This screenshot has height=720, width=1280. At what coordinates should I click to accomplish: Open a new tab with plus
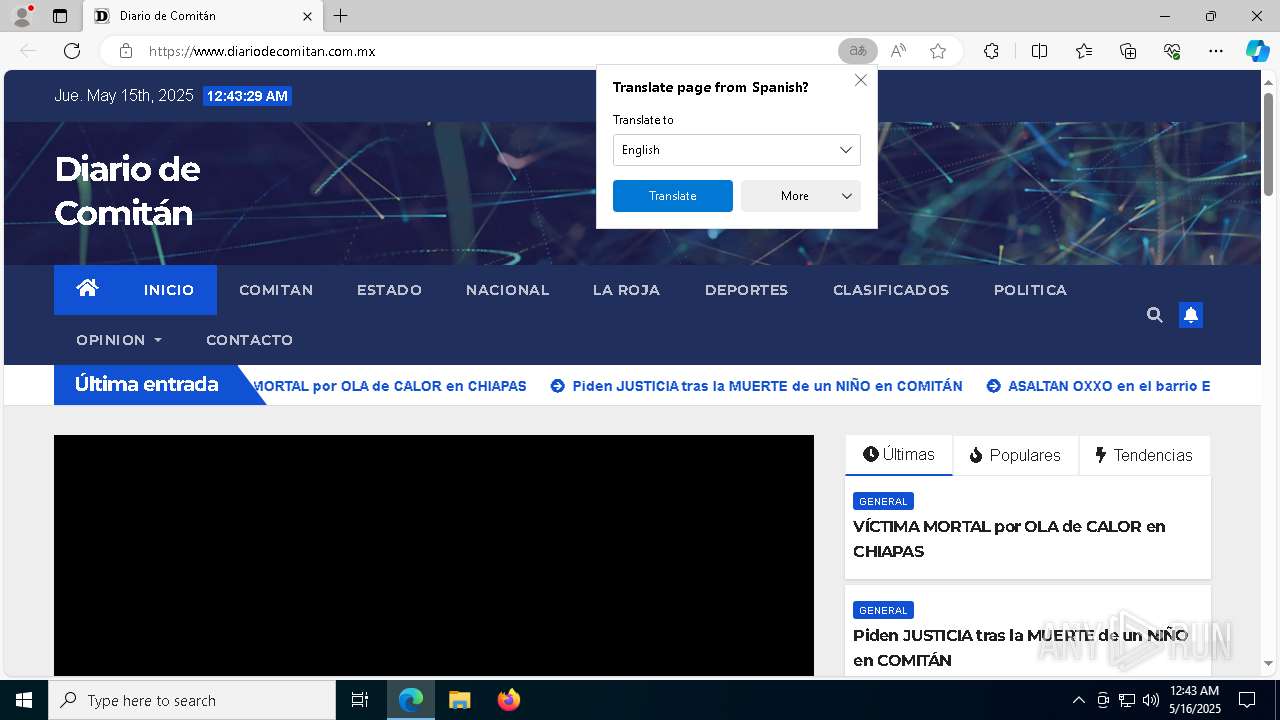[341, 16]
